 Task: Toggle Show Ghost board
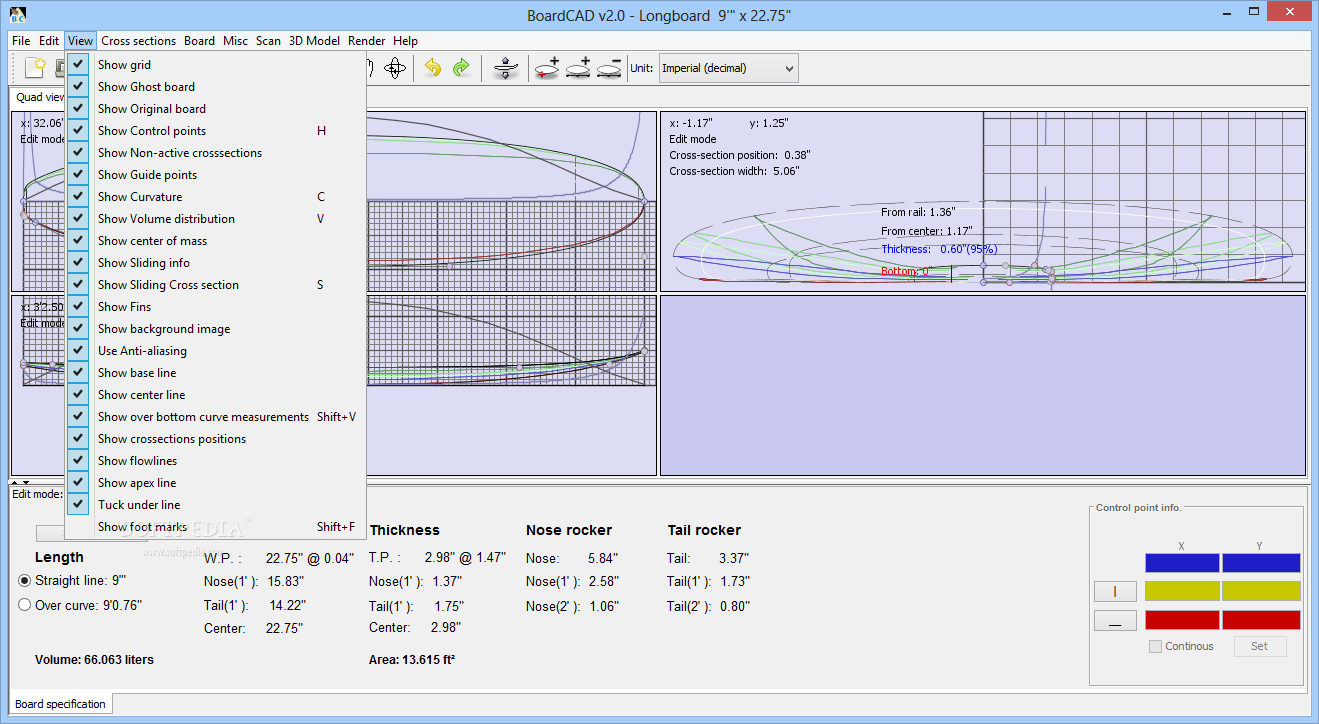(x=216, y=87)
